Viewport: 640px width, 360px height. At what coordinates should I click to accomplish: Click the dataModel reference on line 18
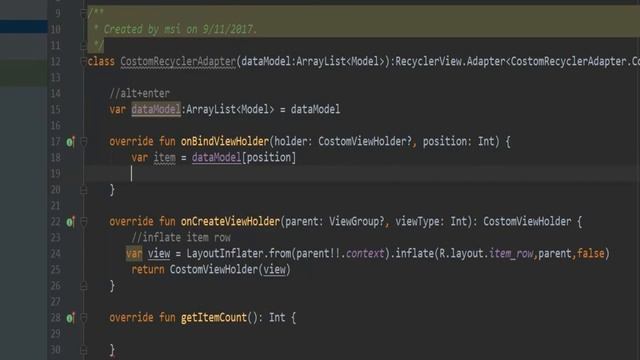tap(216, 158)
